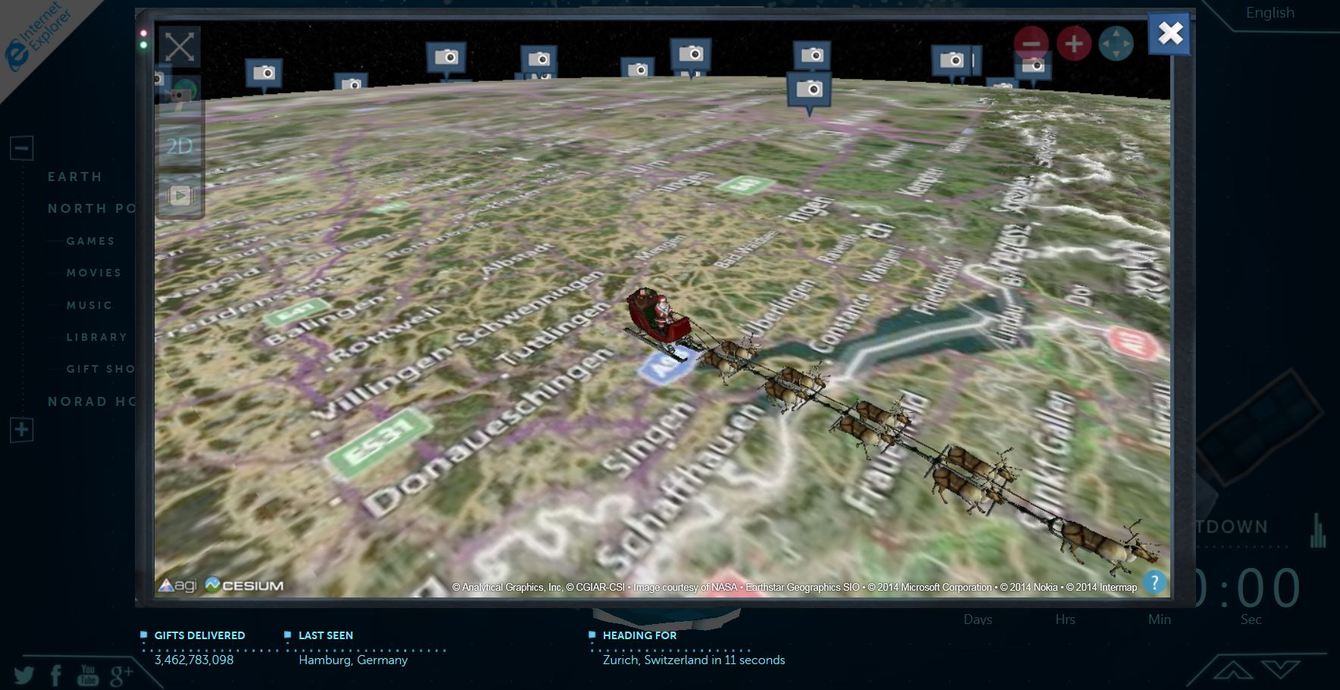
Task: Open the NORTH POLE menu item
Action: click(92, 209)
